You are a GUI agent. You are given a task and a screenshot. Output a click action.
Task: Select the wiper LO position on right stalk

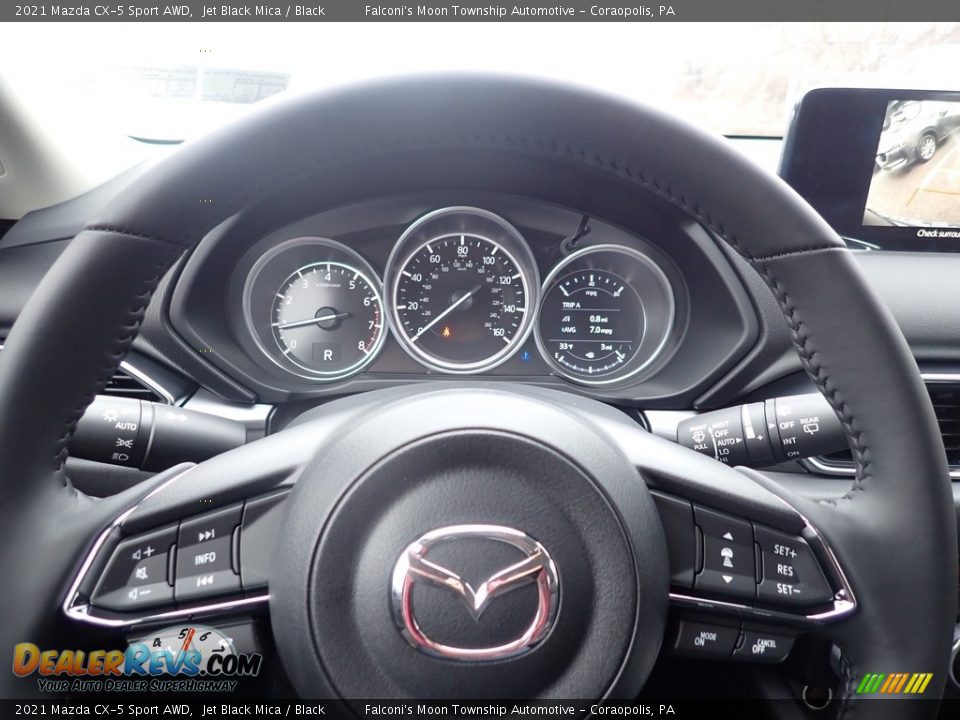pos(724,451)
